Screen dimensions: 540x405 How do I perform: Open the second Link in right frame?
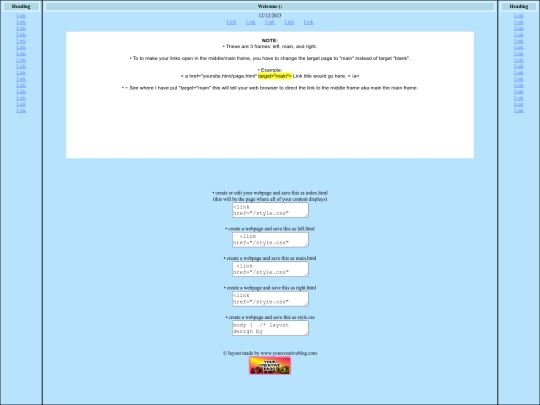click(519, 22)
